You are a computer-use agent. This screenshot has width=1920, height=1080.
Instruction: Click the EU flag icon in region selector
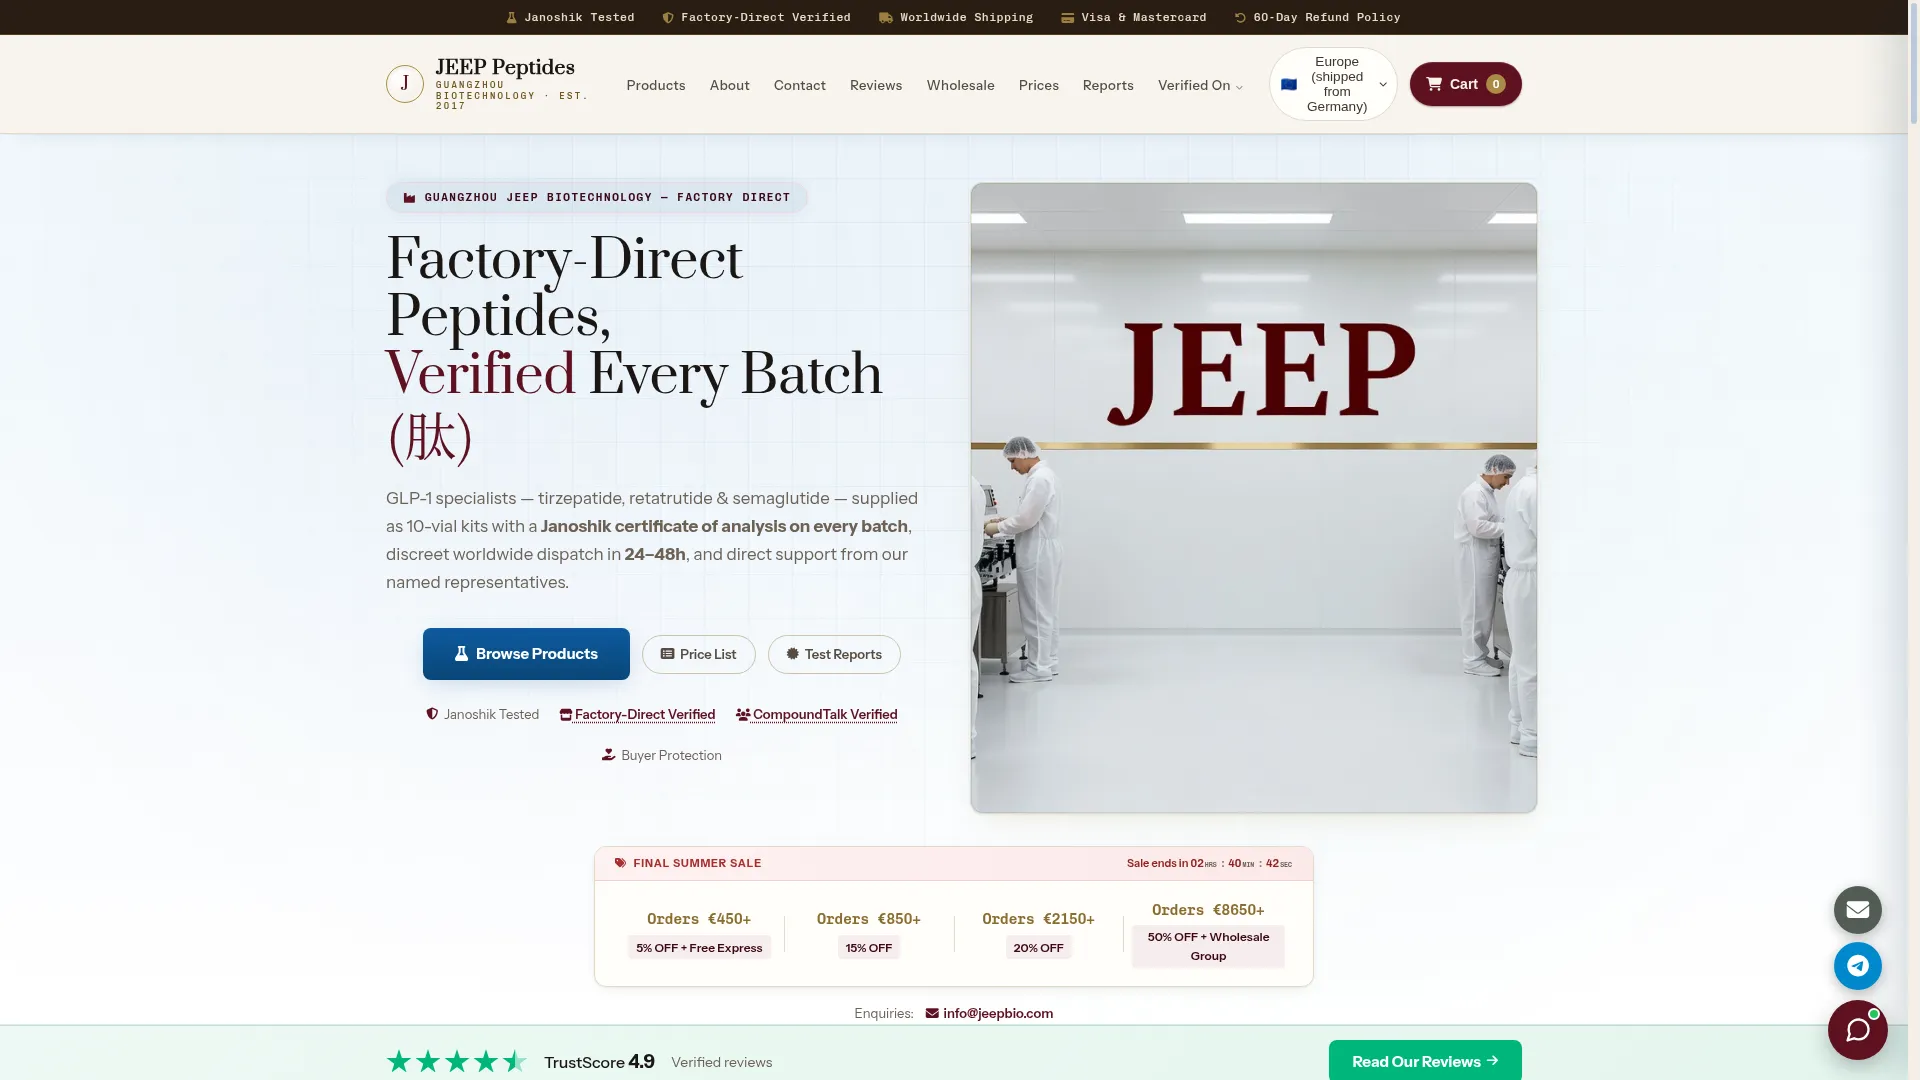(1289, 85)
